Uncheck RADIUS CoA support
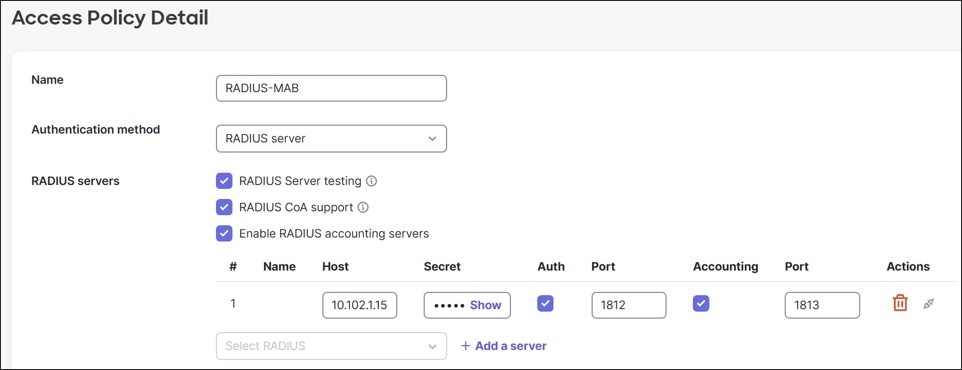 224,207
